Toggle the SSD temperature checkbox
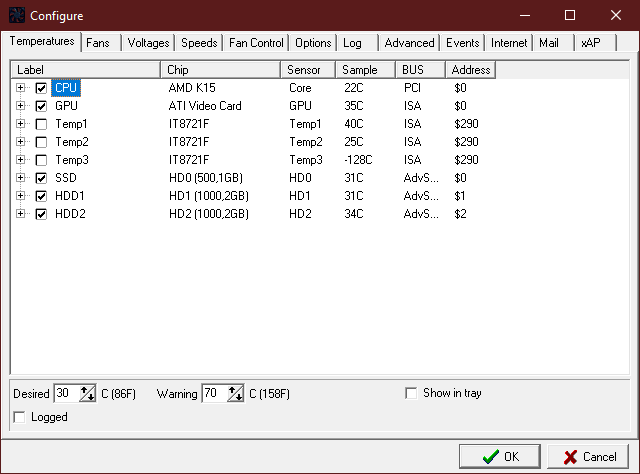This screenshot has width=640, height=474. 41,178
